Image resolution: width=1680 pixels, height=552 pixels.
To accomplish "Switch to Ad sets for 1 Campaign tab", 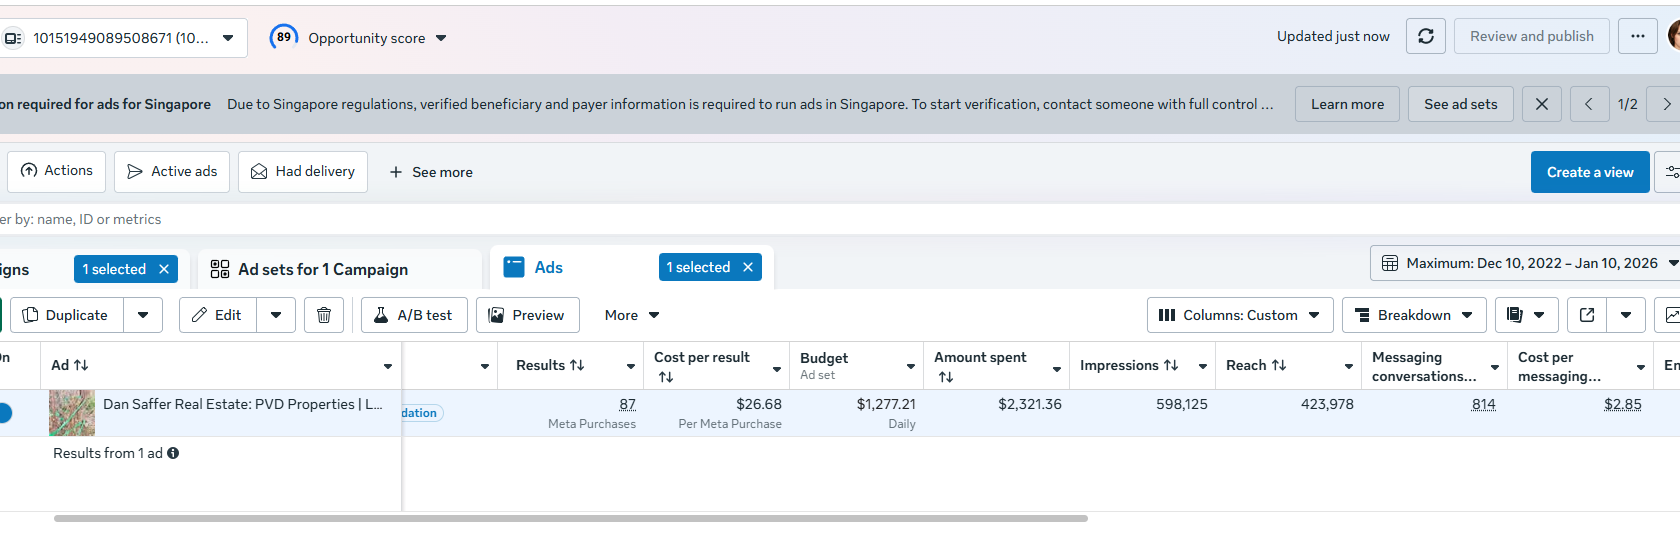I will pos(323,269).
